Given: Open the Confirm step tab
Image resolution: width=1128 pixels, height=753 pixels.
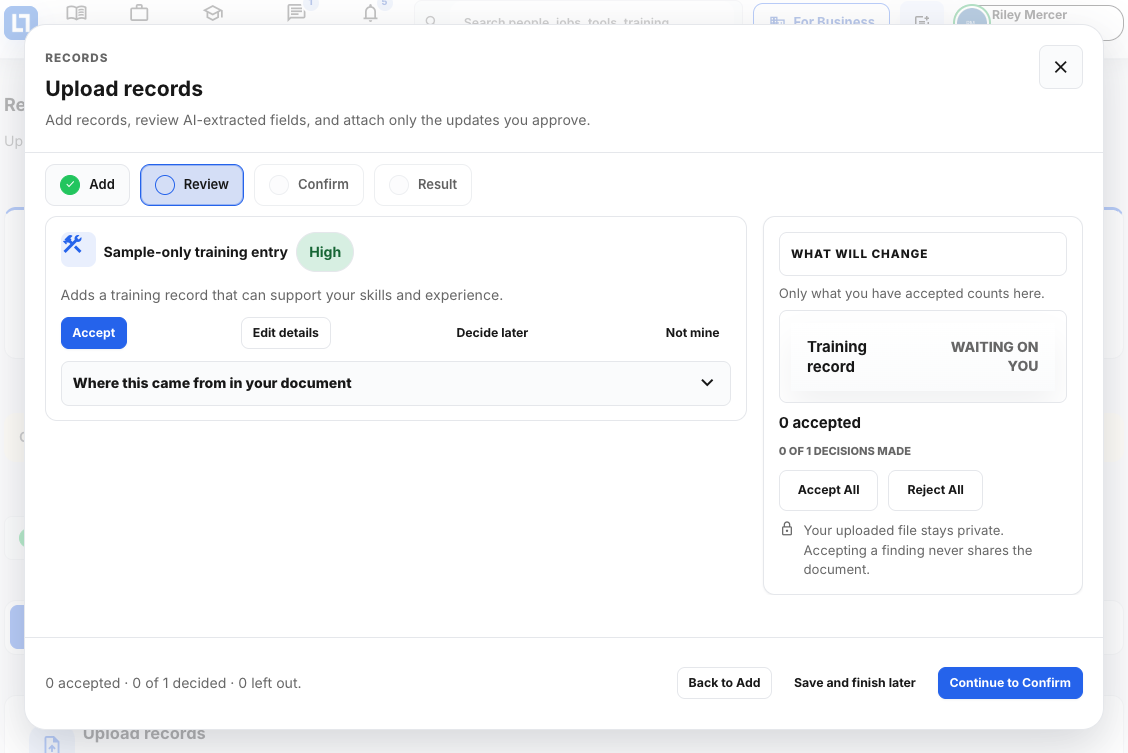Looking at the screenshot, I should pos(309,185).
